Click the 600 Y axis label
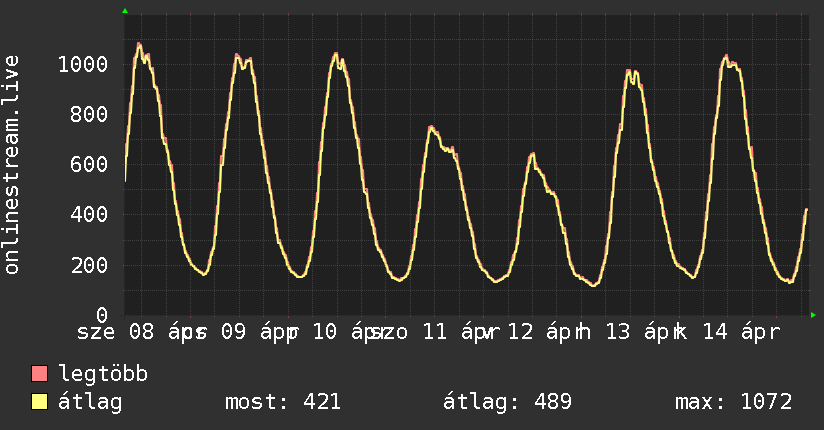This screenshot has height=430, width=824. click(89, 164)
